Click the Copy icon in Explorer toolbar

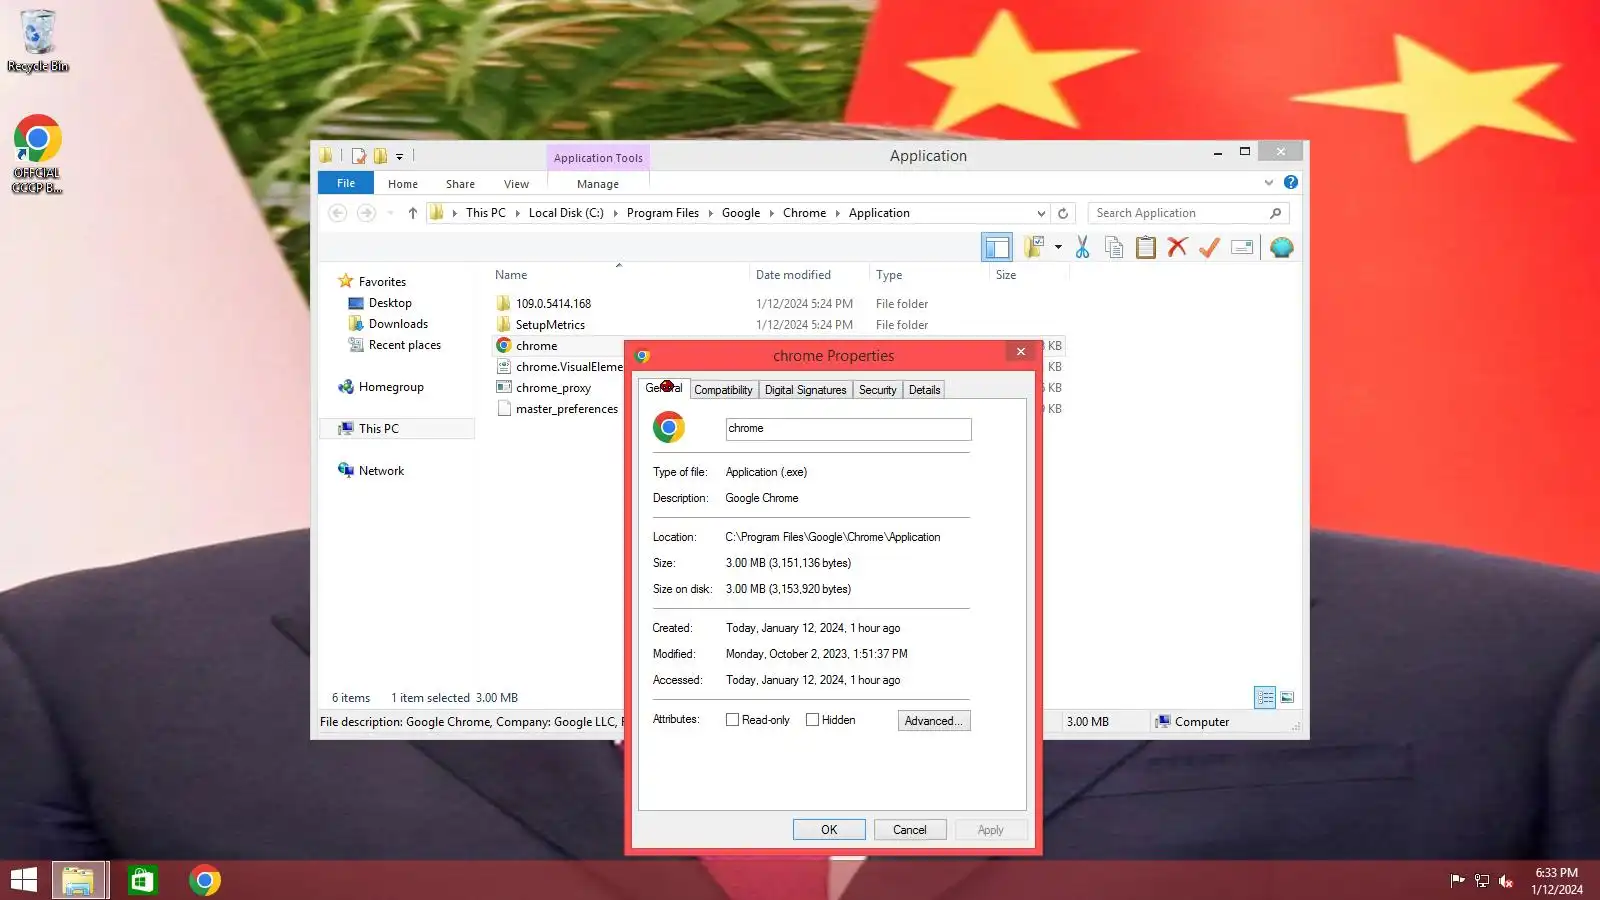pos(1114,247)
